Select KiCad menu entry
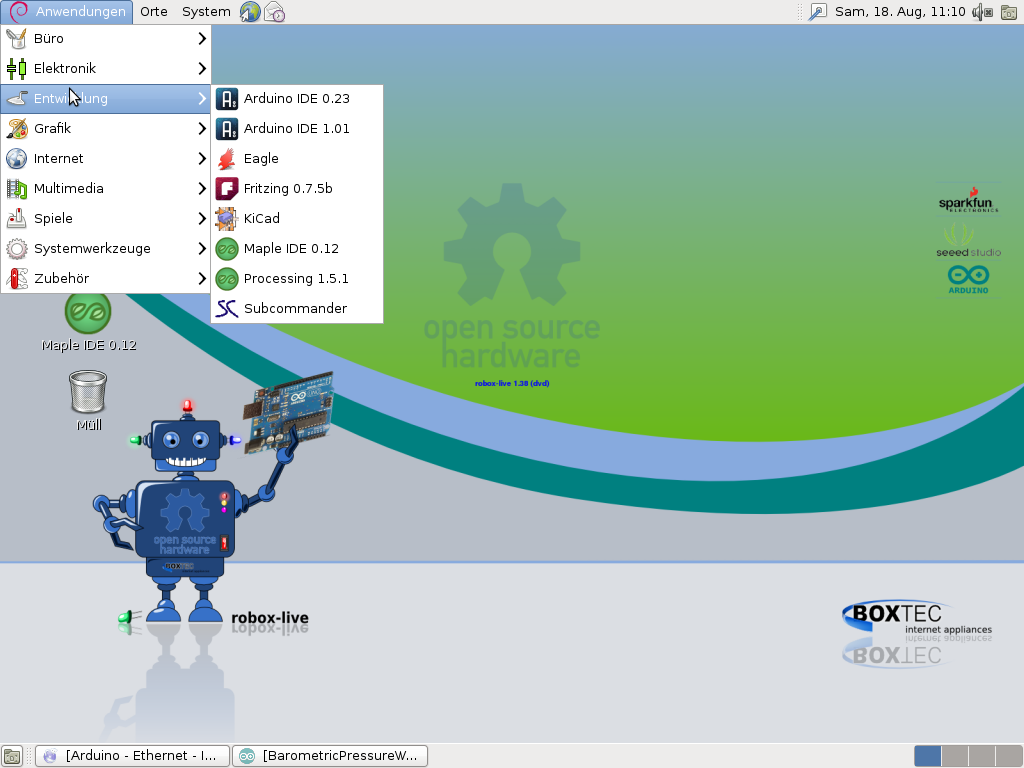 tap(296, 219)
